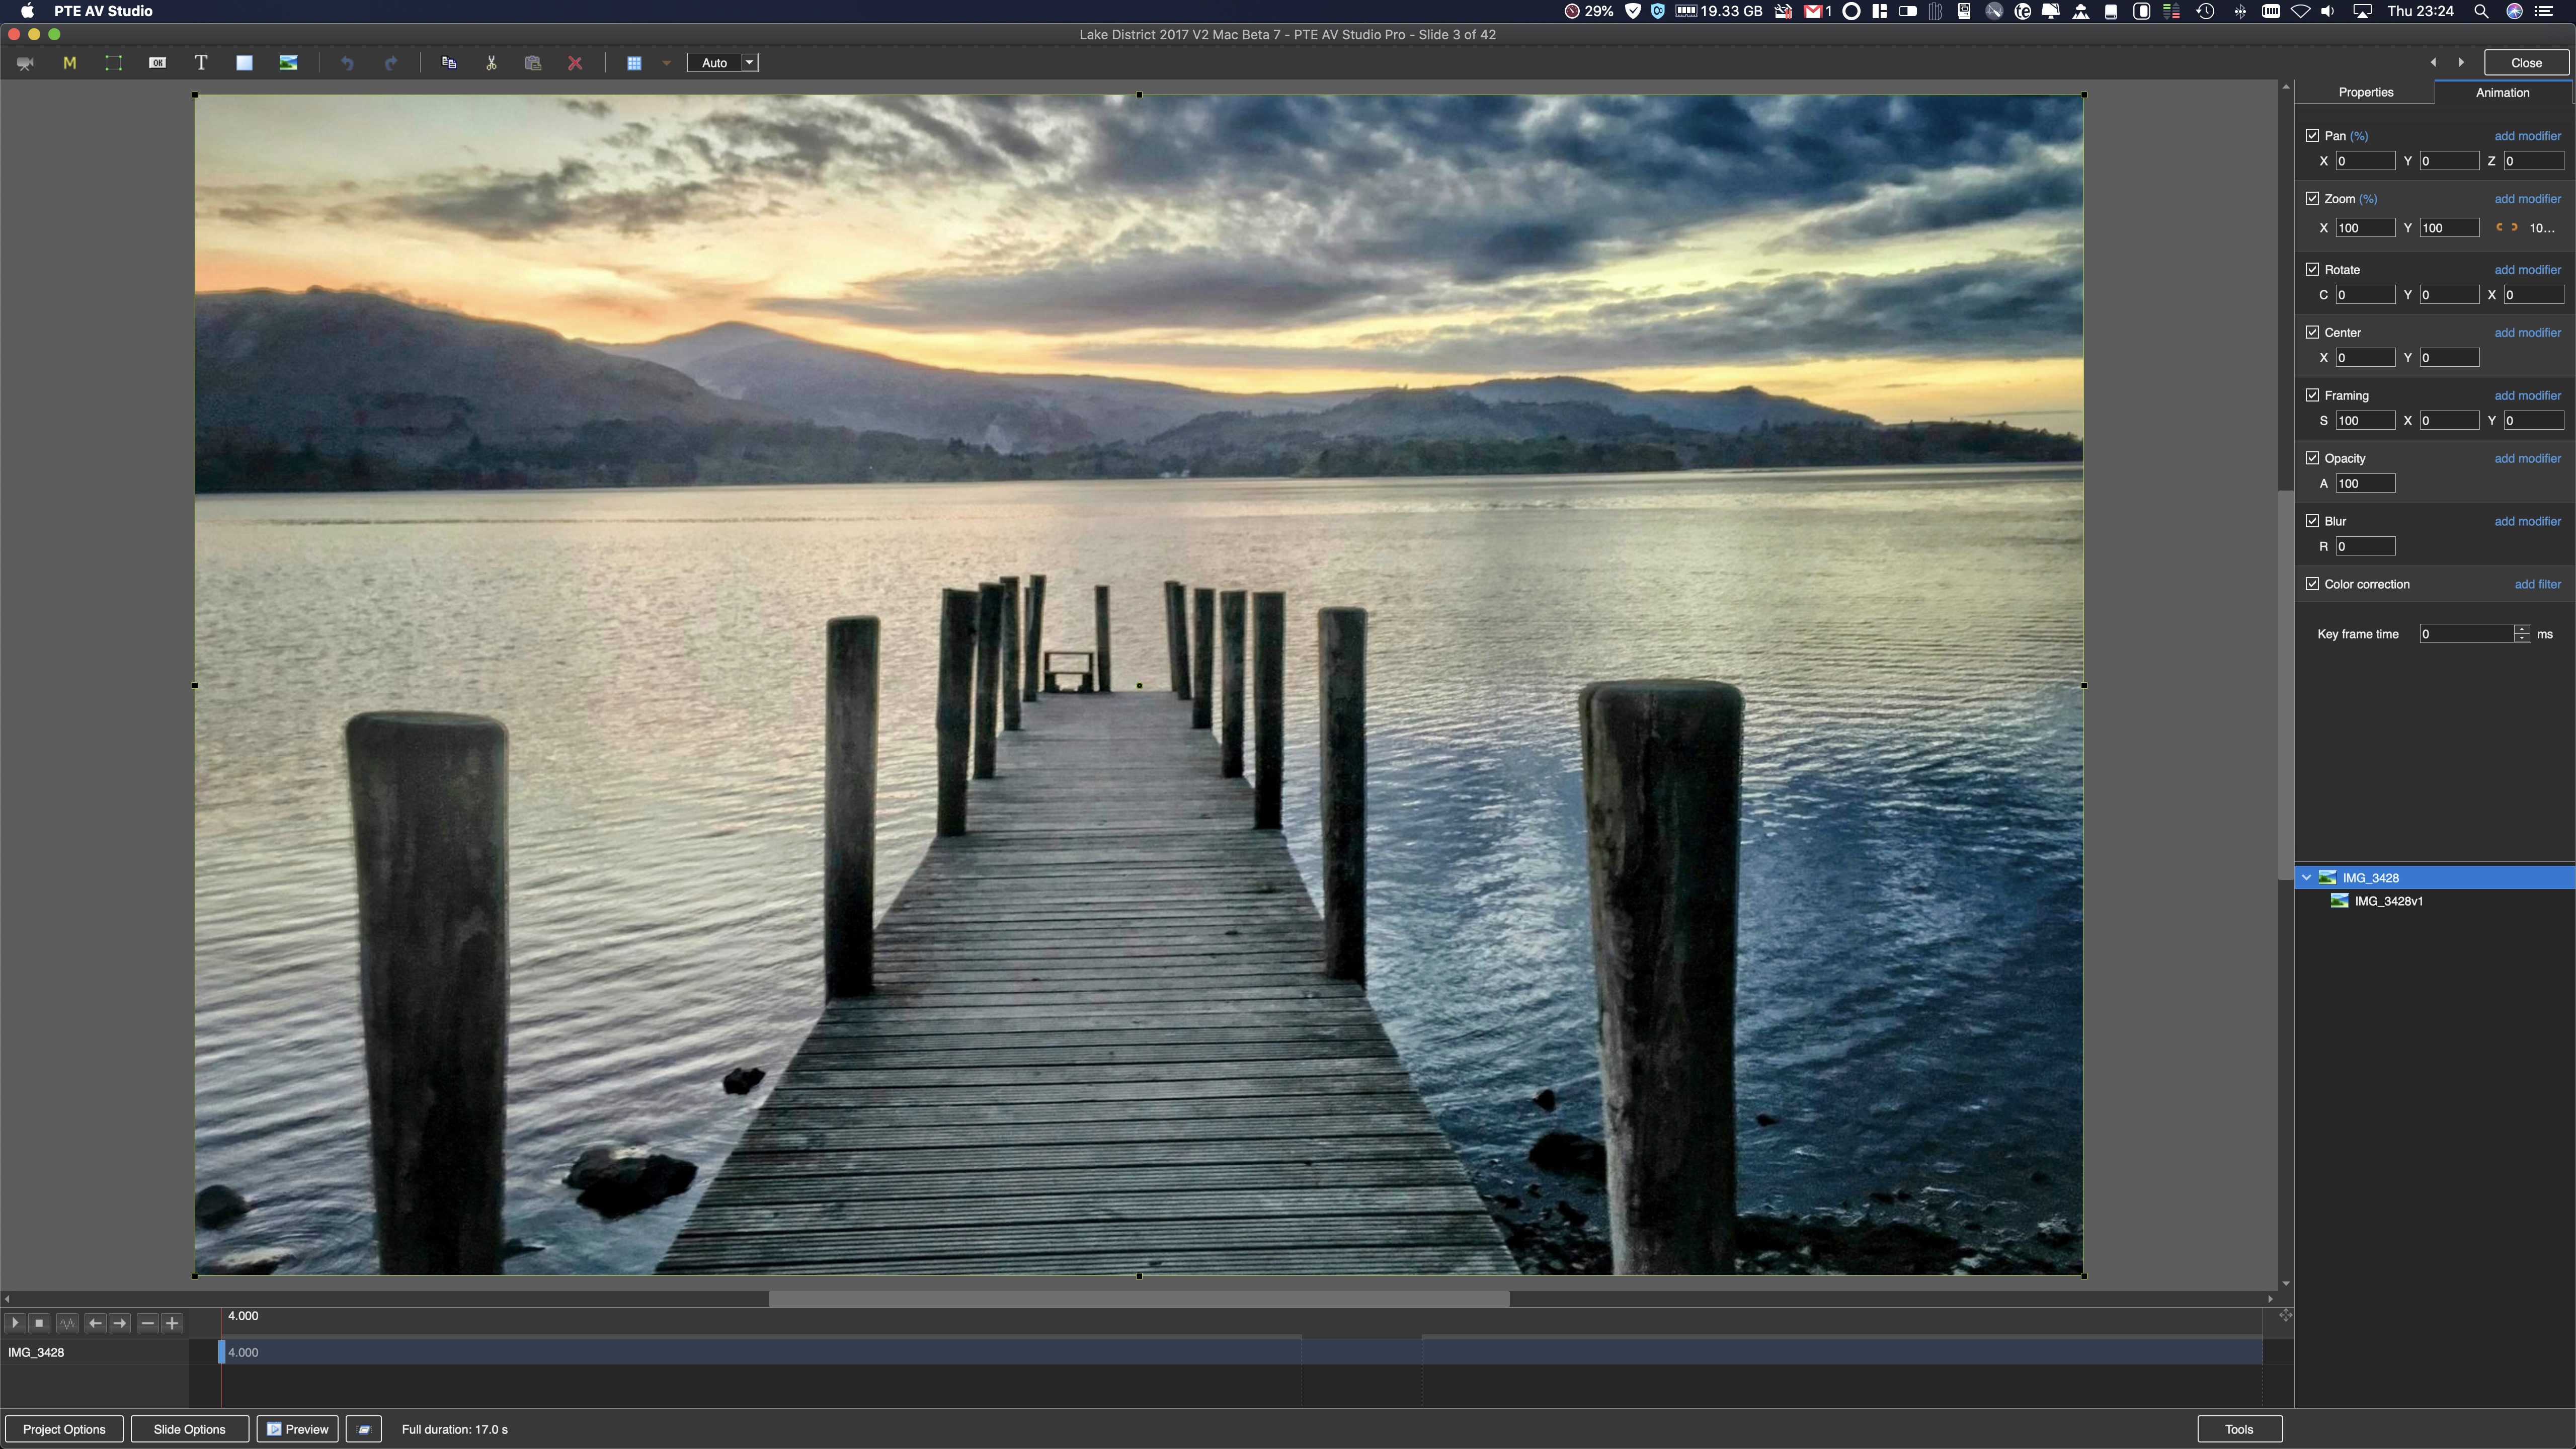The image size is (2576, 1449).
Task: Focus the Opacity A value field
Action: [2365, 484]
